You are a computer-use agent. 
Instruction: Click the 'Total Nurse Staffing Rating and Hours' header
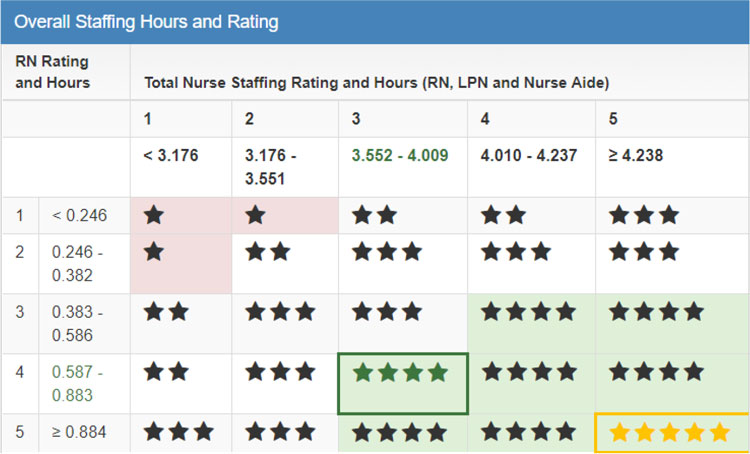tap(377, 83)
